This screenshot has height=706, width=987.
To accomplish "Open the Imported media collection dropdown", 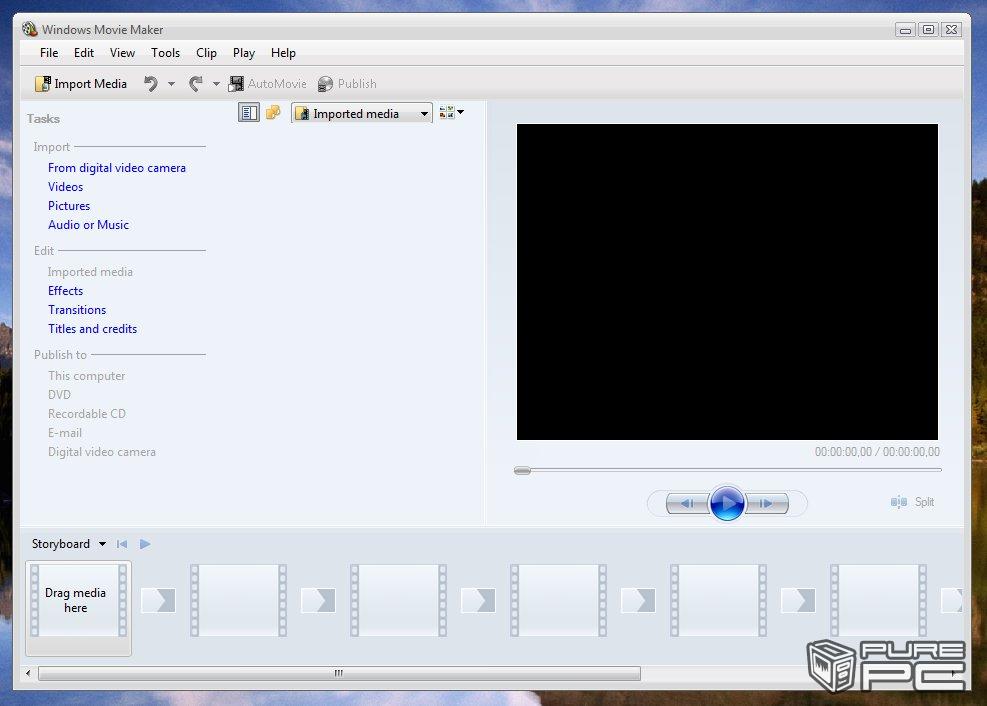I will (x=362, y=113).
